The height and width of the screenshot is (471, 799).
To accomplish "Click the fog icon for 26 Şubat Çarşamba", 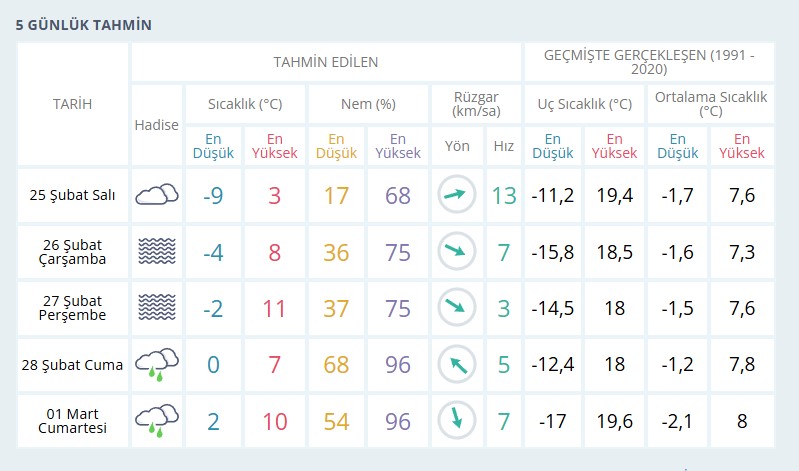I will pos(157,251).
